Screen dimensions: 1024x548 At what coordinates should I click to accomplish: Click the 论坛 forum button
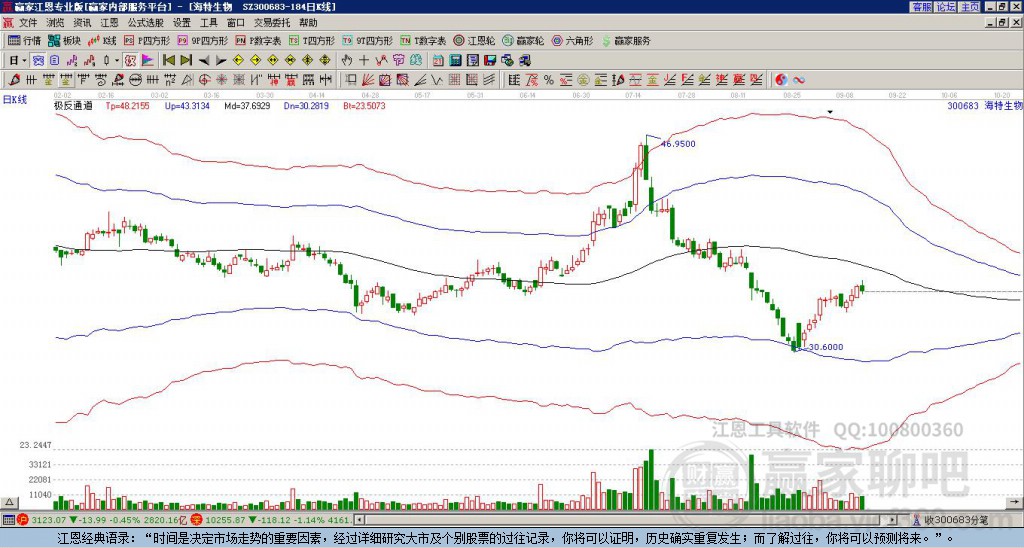pyautogui.click(x=946, y=7)
